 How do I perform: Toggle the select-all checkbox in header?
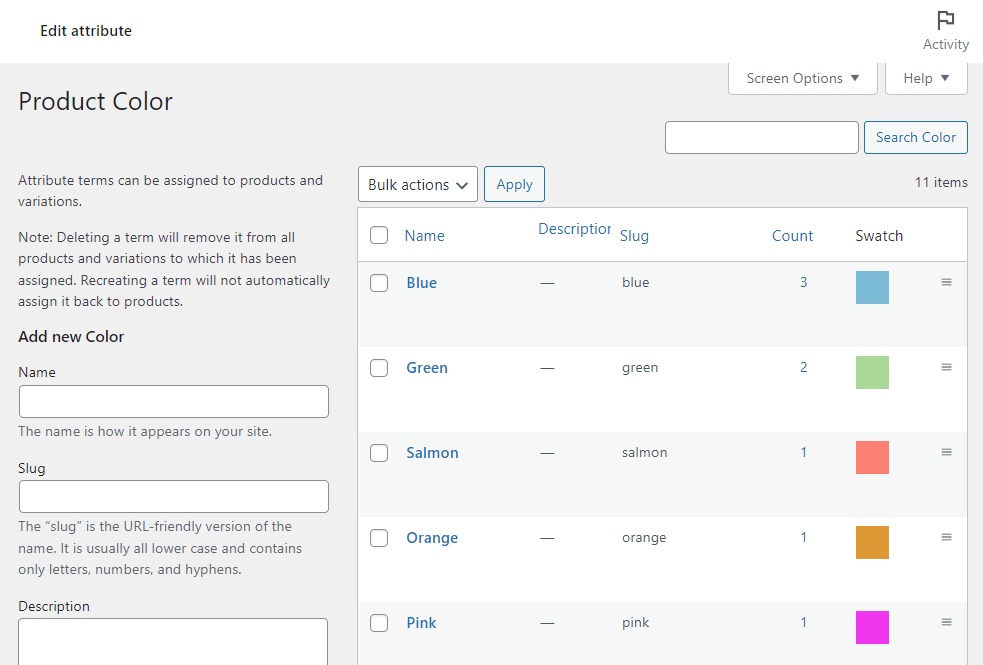(x=379, y=236)
